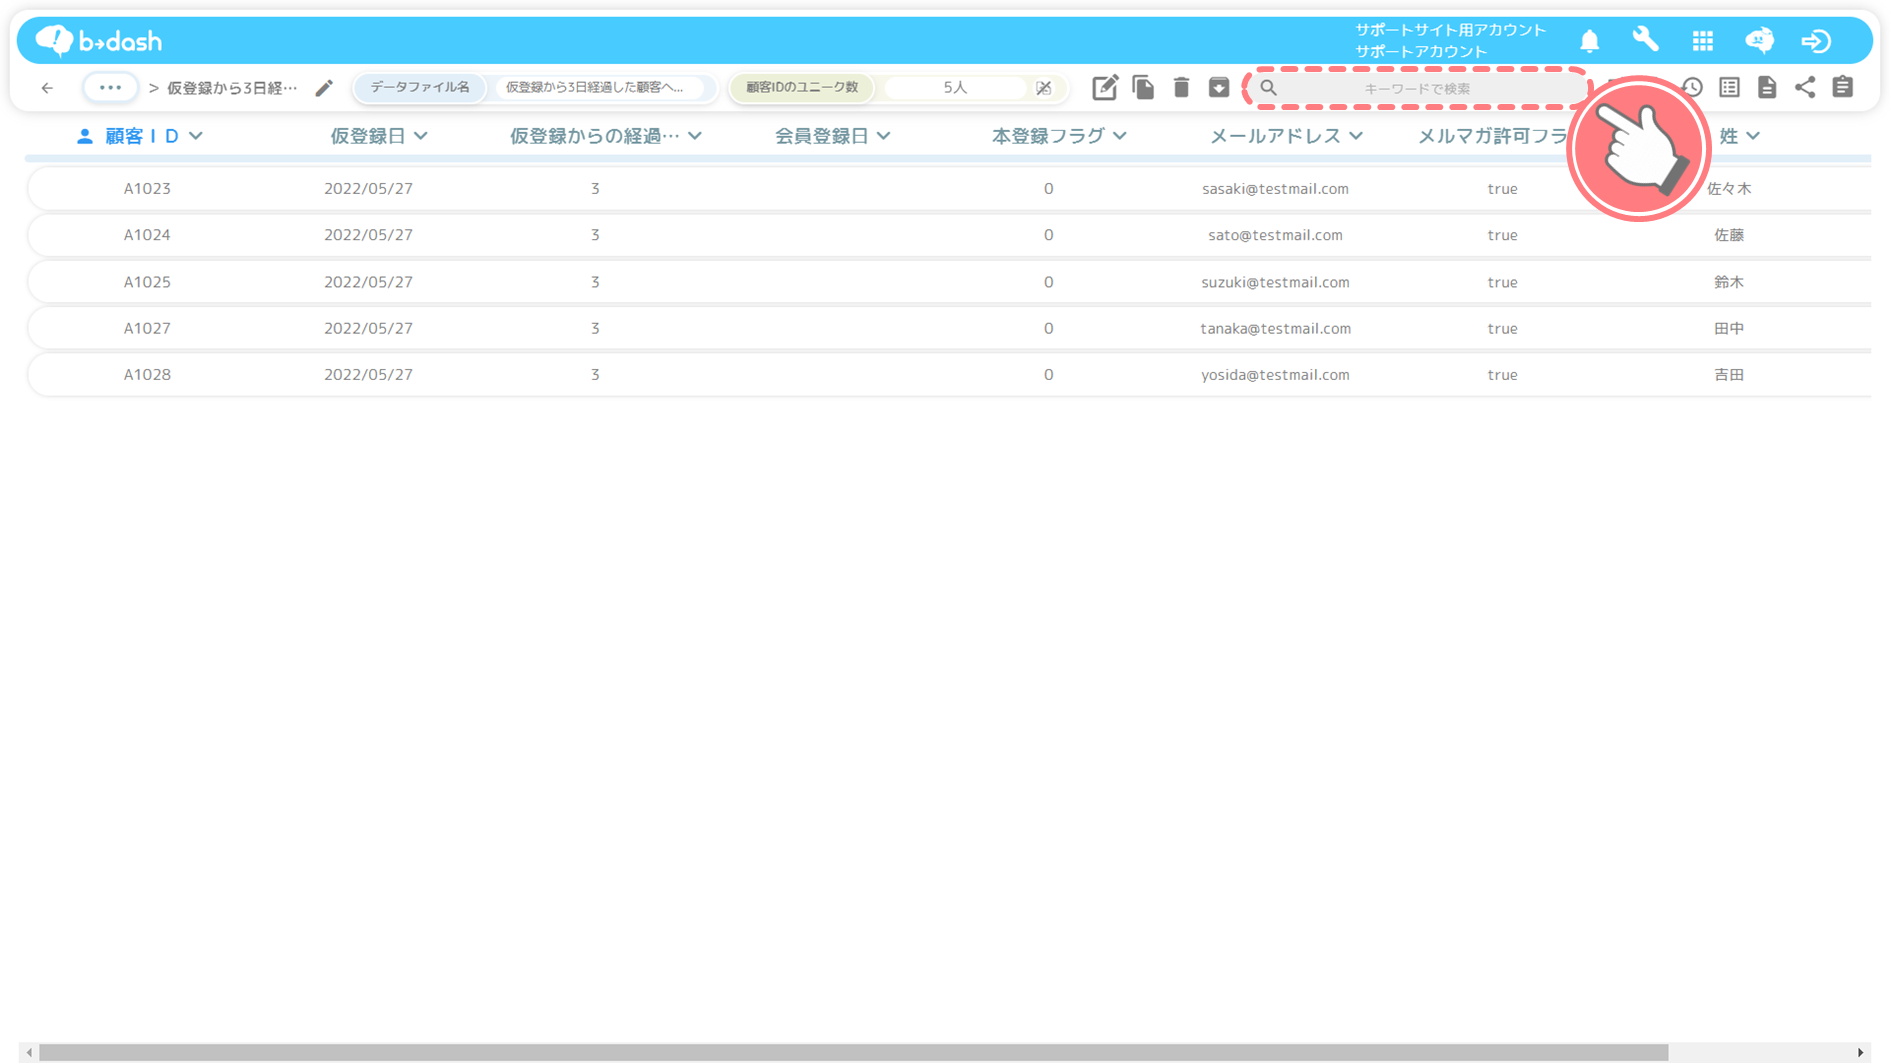The height and width of the screenshot is (1063, 1890).
Task: Click suzuki@testmail.com email cell
Action: [1275, 282]
